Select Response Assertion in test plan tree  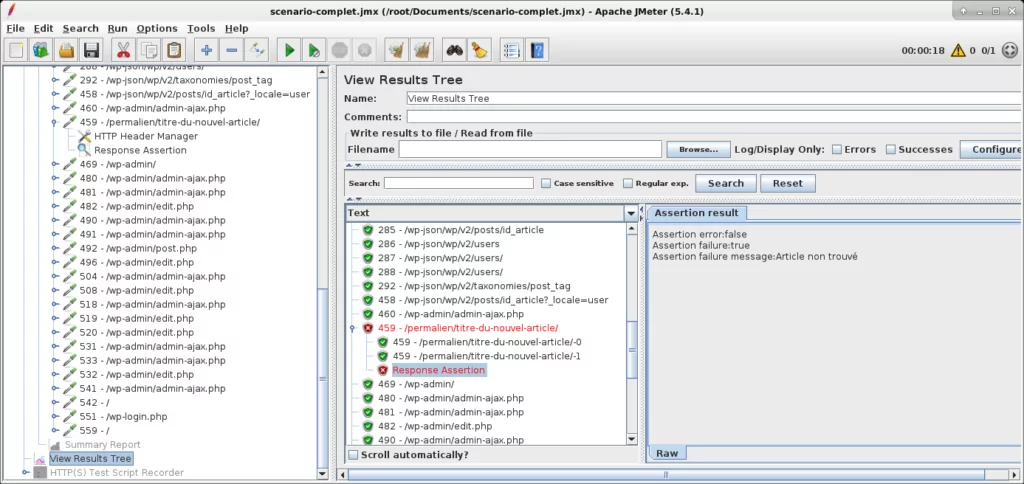click(140, 150)
